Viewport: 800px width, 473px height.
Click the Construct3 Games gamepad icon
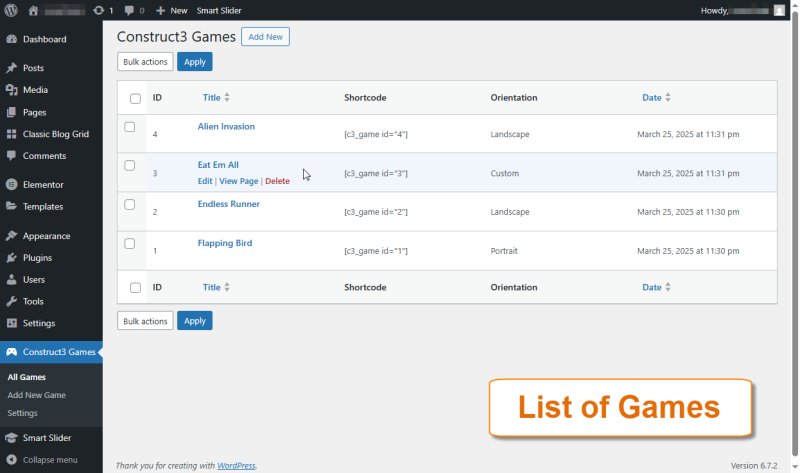coord(12,352)
